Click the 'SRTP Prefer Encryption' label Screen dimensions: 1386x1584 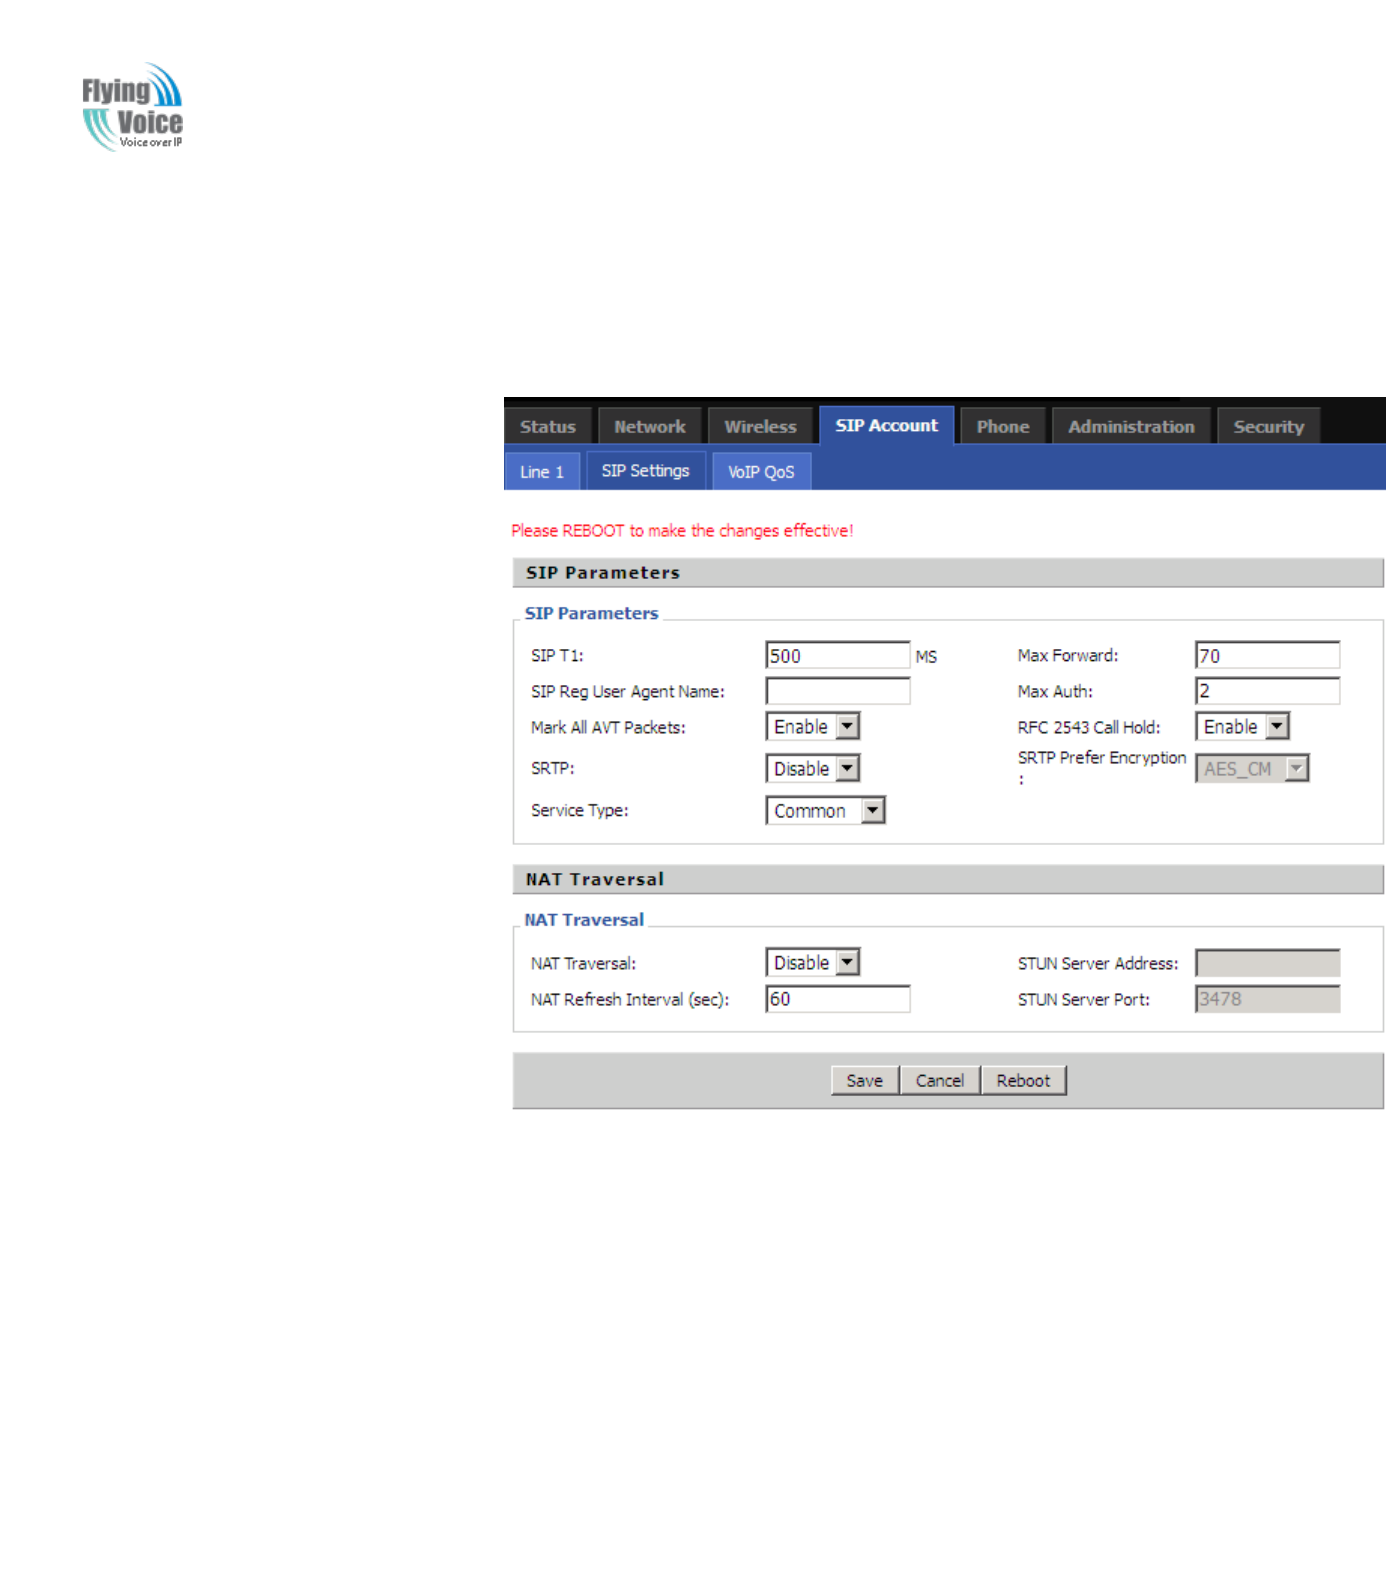1102,758
